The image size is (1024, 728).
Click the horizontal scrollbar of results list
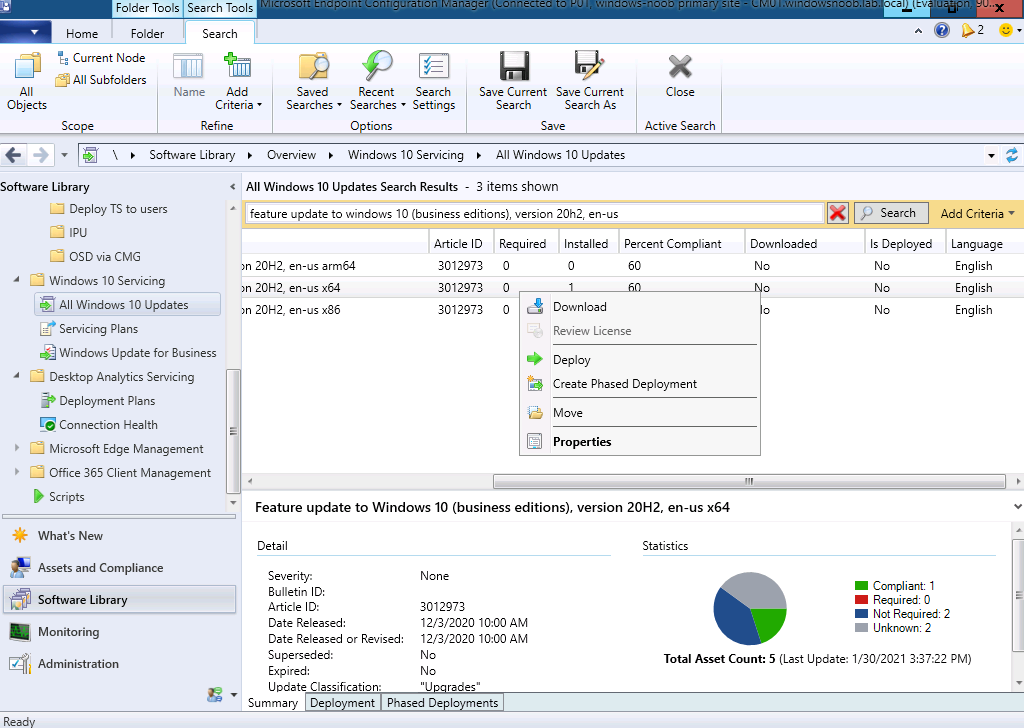749,481
